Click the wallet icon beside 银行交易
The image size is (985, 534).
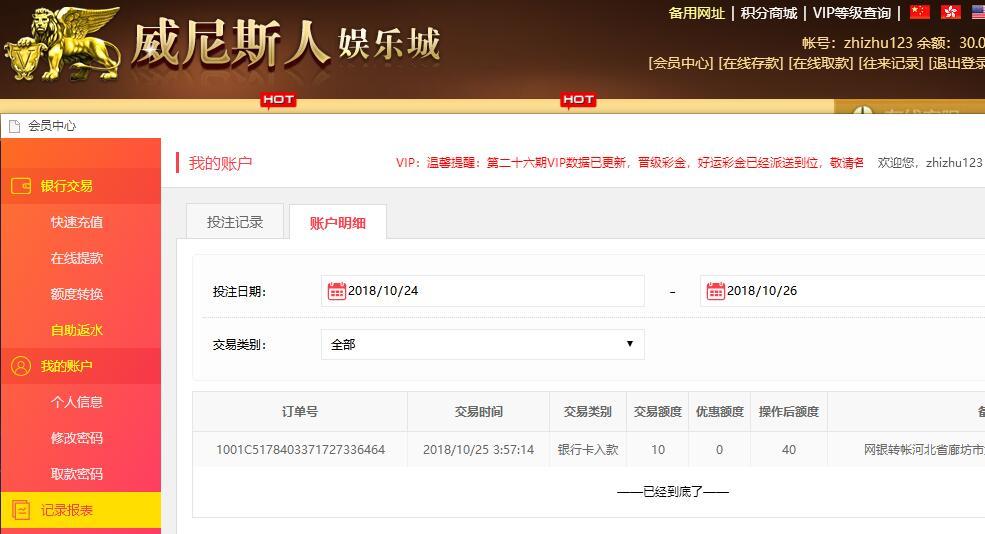21,186
